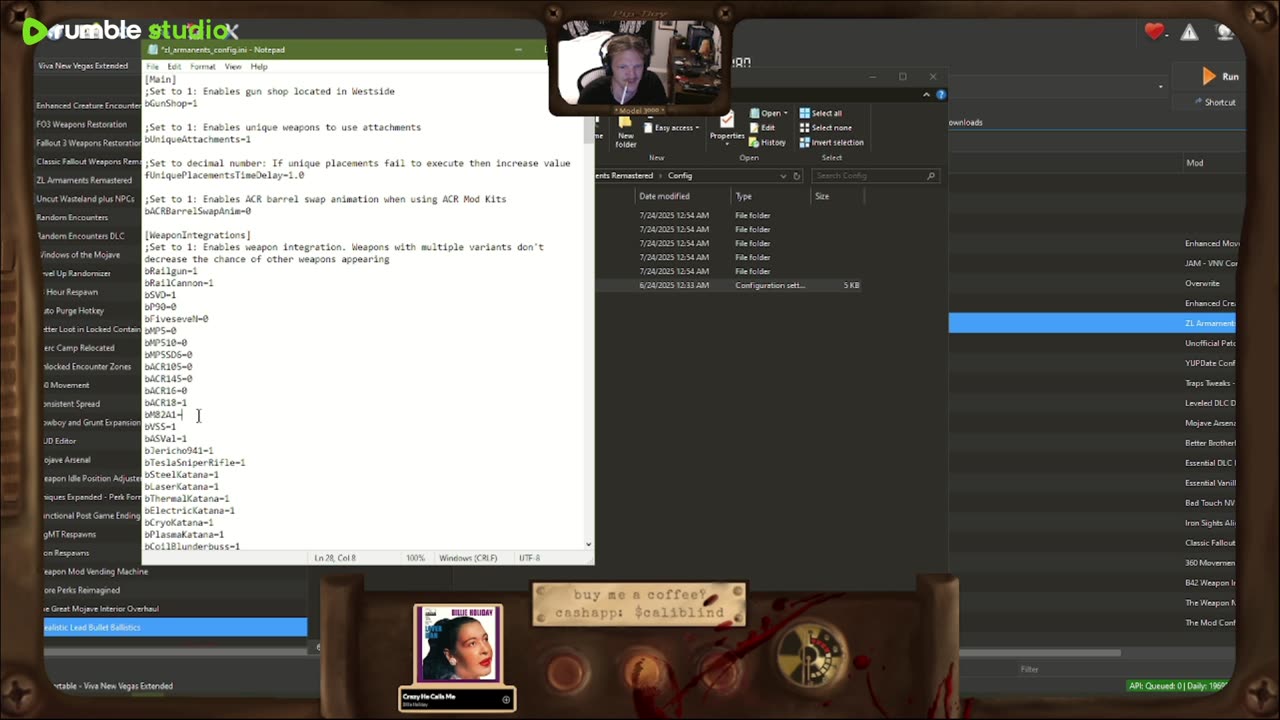Screen dimensions: 1280x720
Task: Select Mojave Arsenal row in right list
Action: point(1209,423)
